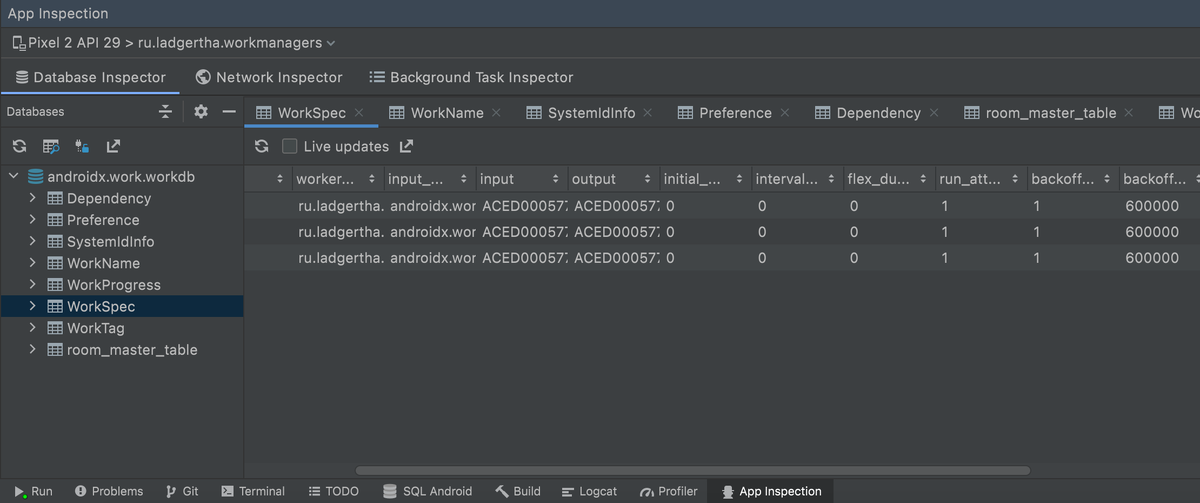Open the Logcat tool window
The image size is (1200, 503).
point(590,491)
